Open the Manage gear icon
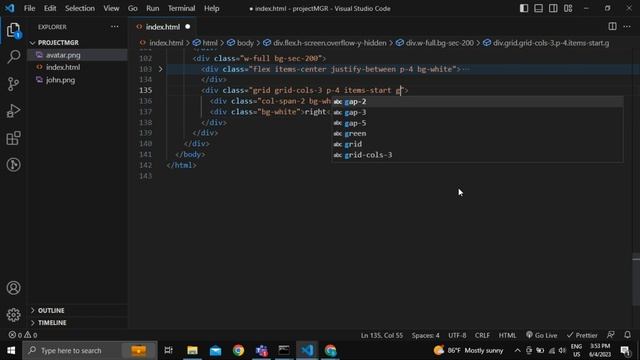This screenshot has height=360, width=640. coord(13,315)
